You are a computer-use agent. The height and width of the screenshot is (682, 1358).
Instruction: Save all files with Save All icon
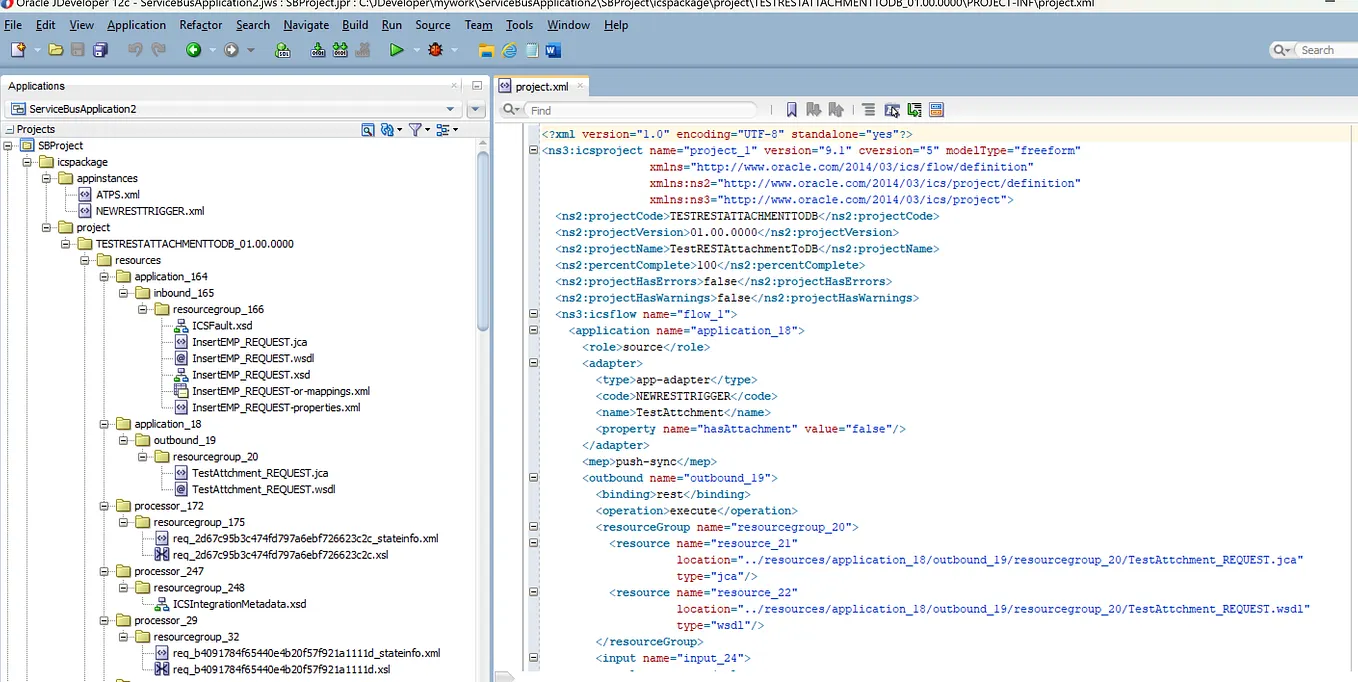pyautogui.click(x=100, y=50)
